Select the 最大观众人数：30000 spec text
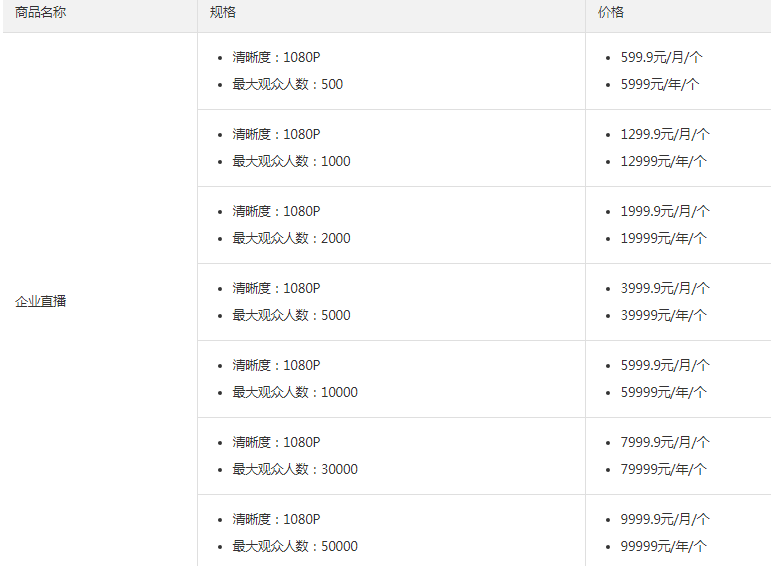The height and width of the screenshot is (566, 771). pyautogui.click(x=295, y=469)
